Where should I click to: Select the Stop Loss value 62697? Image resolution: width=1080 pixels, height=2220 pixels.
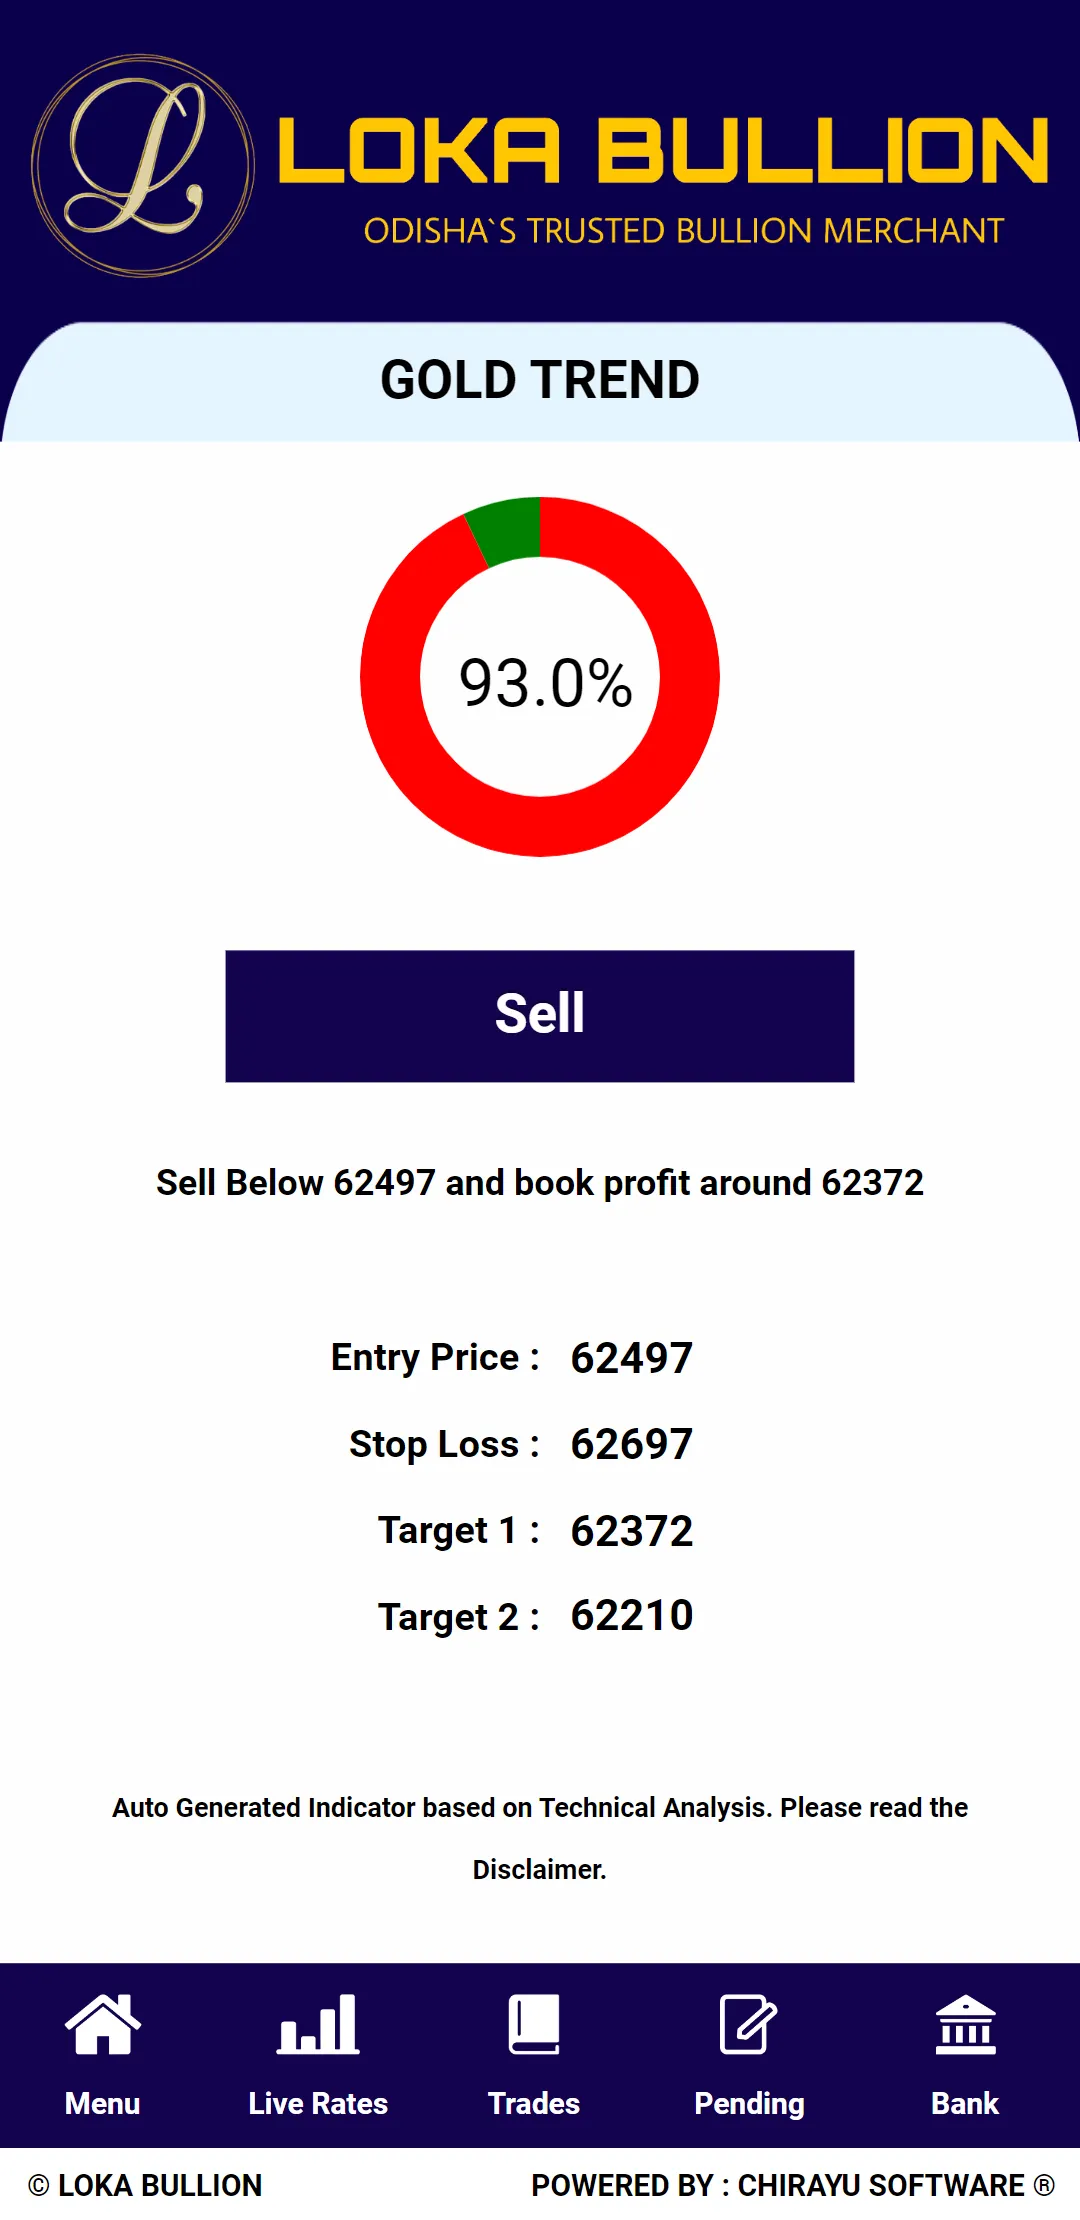(x=632, y=1444)
